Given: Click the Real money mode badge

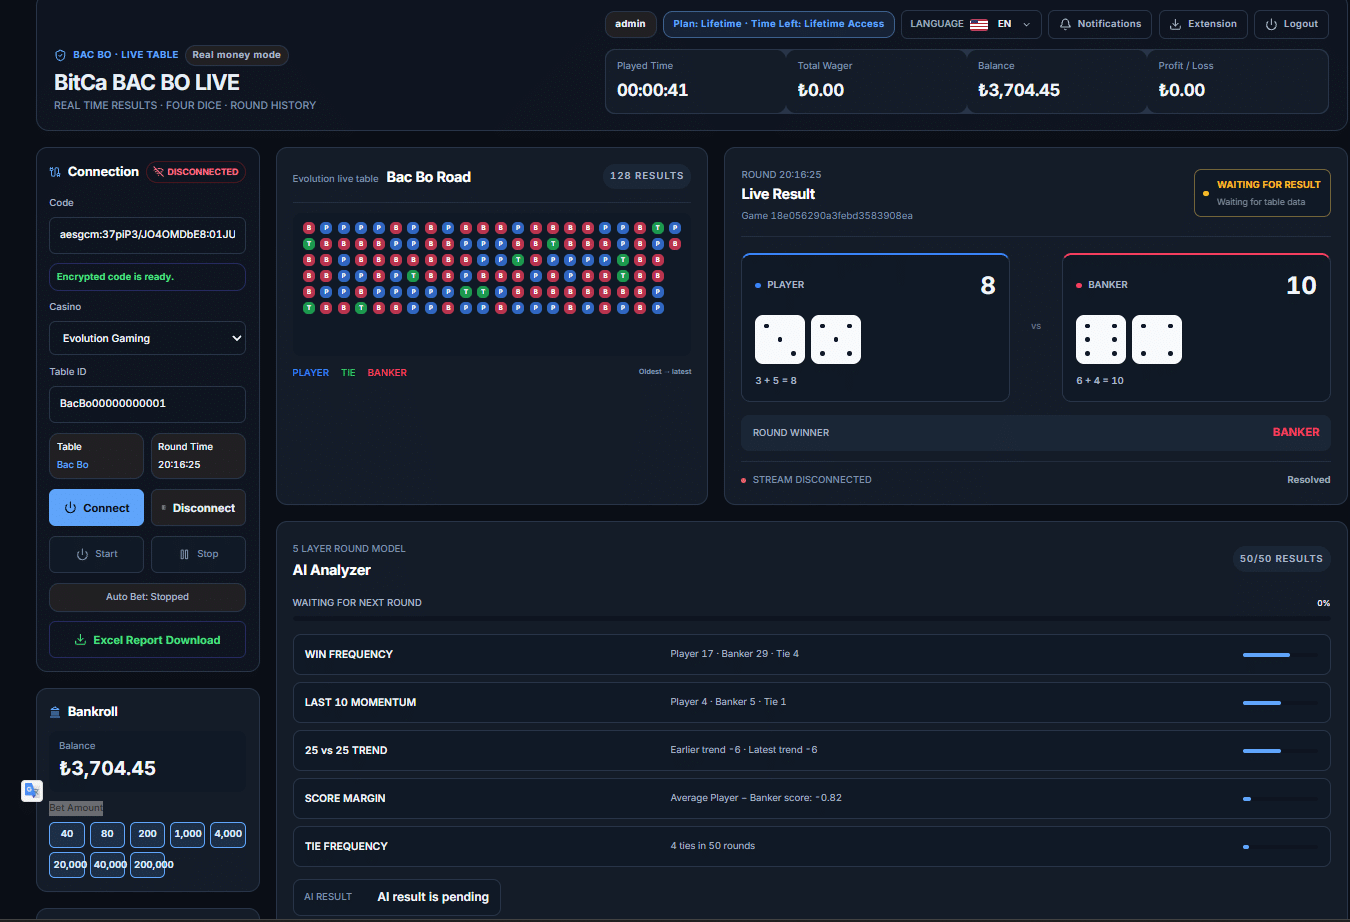Looking at the screenshot, I should (x=237, y=55).
